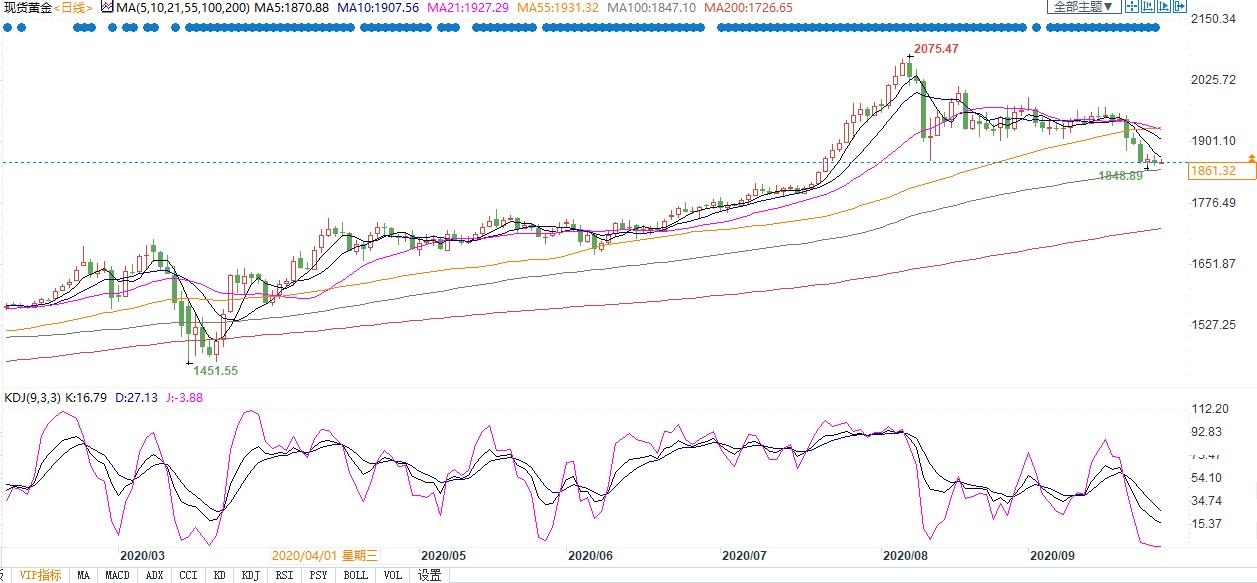Switch to the BOLL indicator tab

356,575
